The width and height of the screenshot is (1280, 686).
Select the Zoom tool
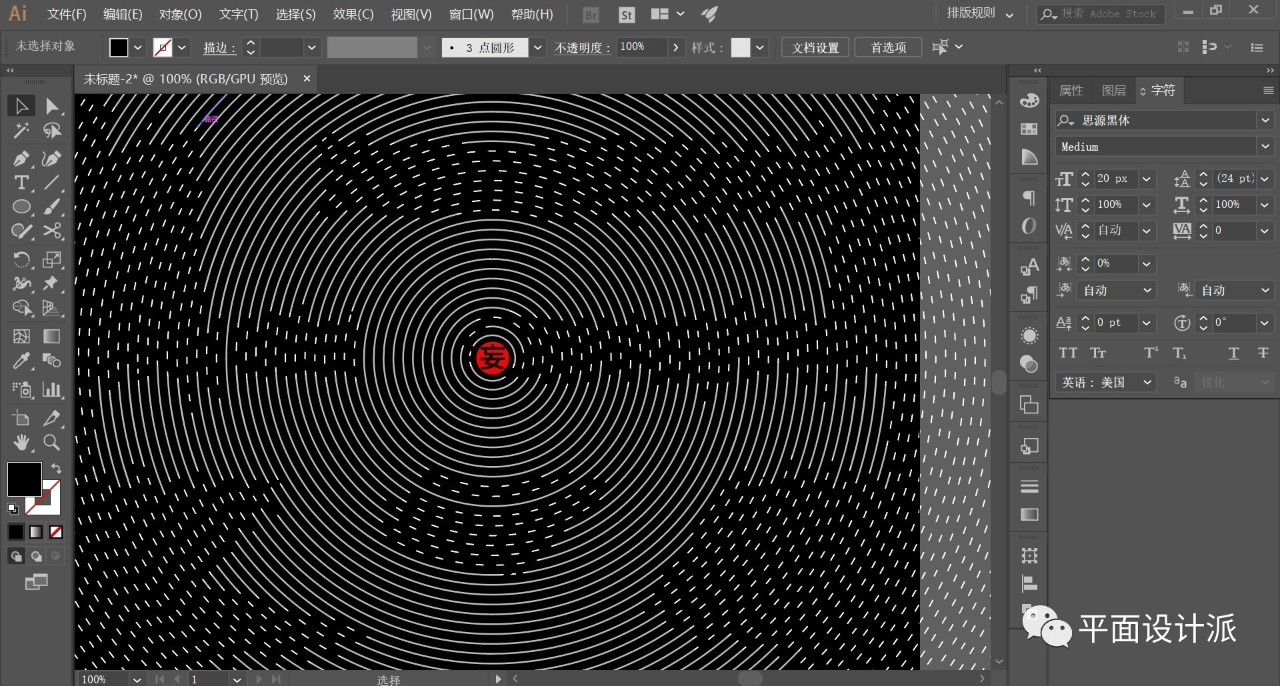pyautogui.click(x=52, y=442)
